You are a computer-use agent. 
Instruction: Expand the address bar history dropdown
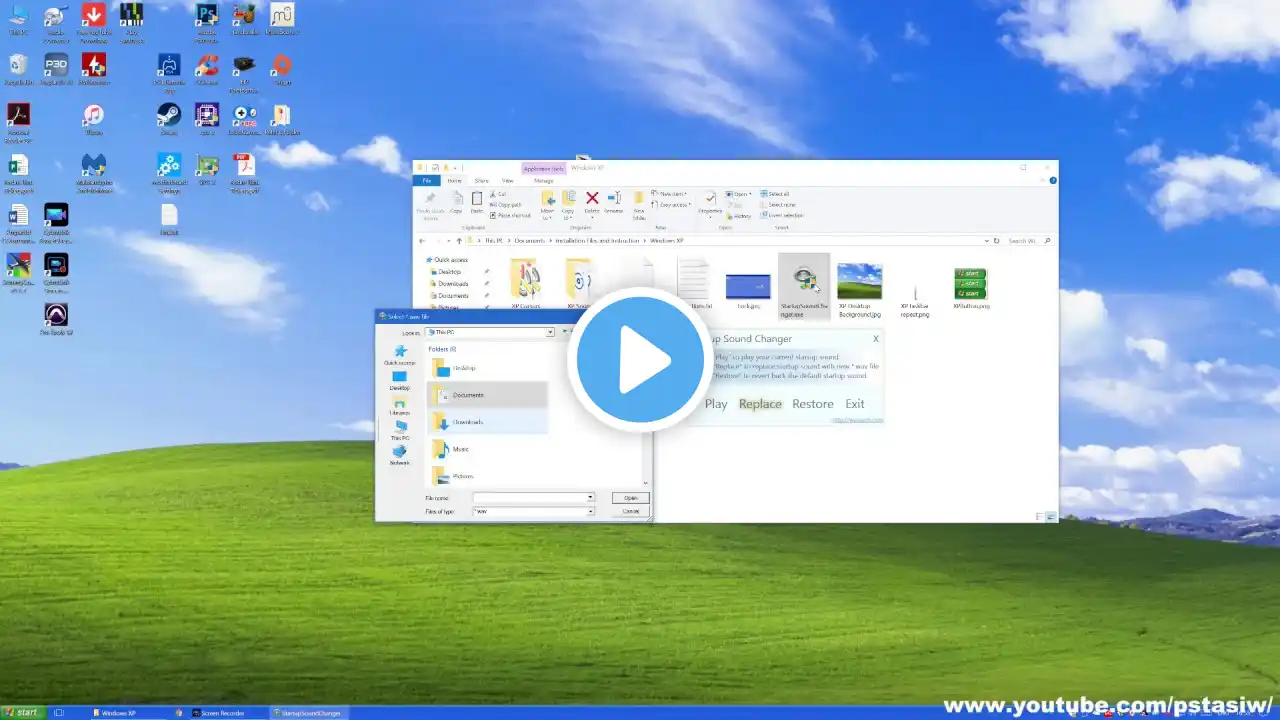click(x=985, y=241)
